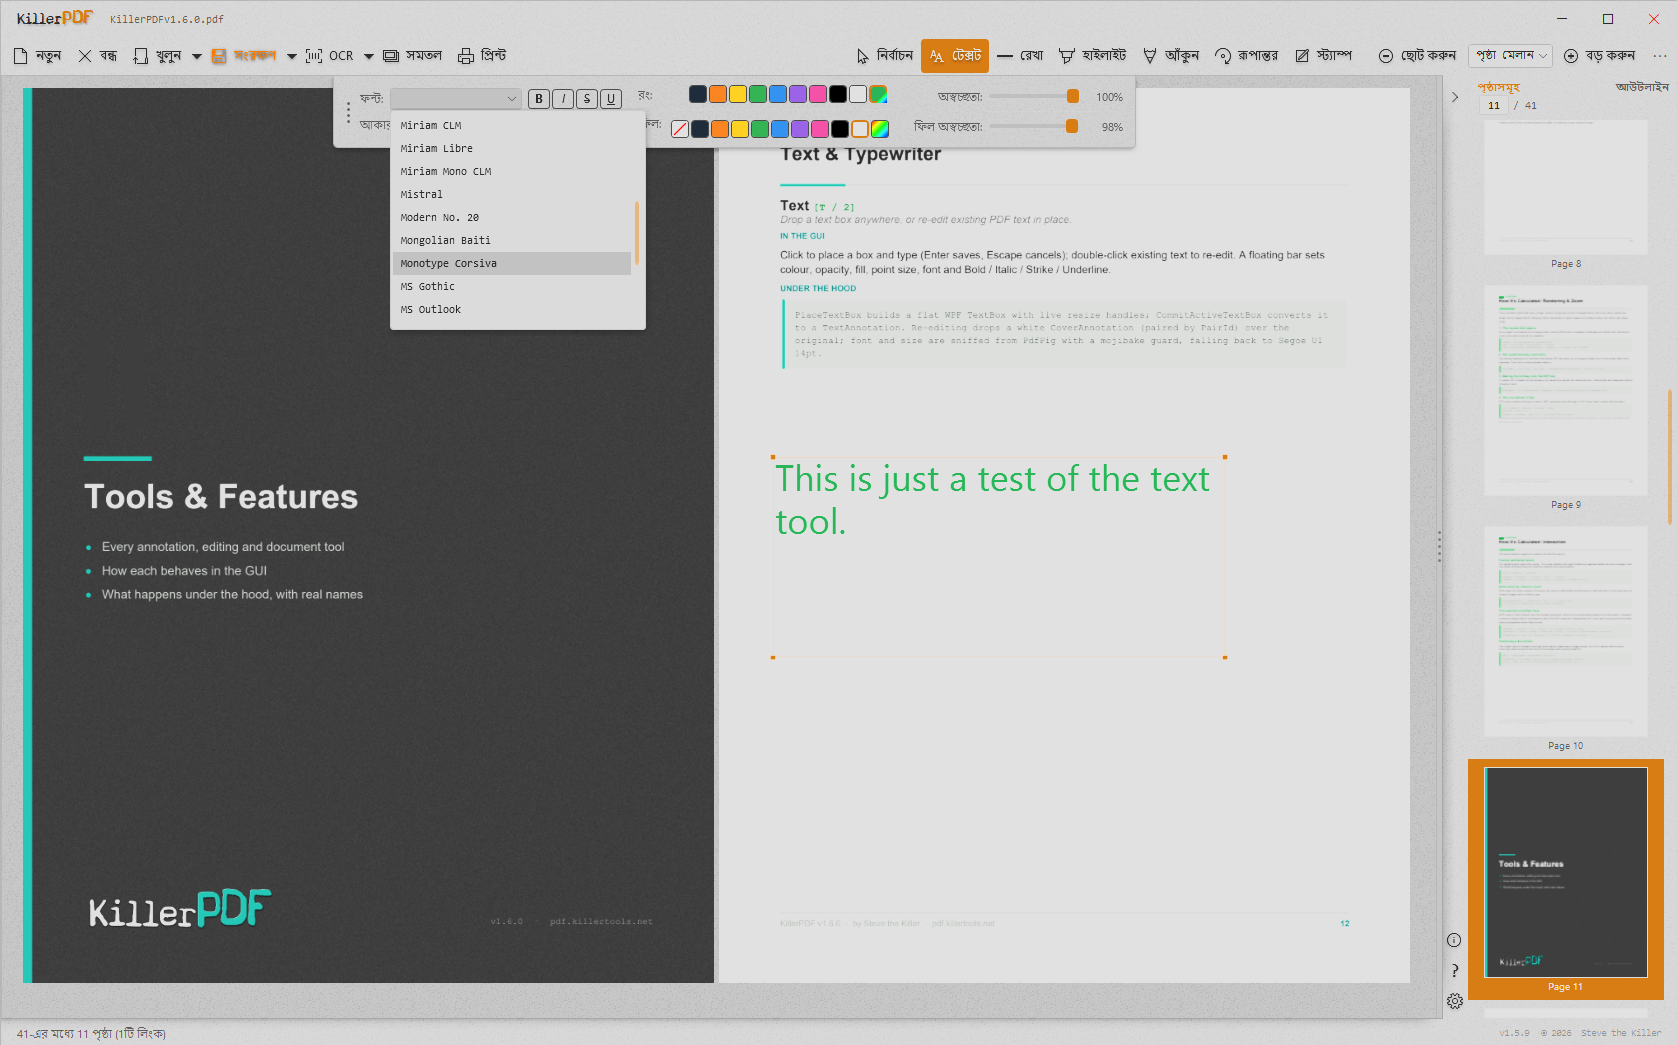Screen dimensions: 1677x1045
Task: Choose Miriam CLM font
Action: 512,126
